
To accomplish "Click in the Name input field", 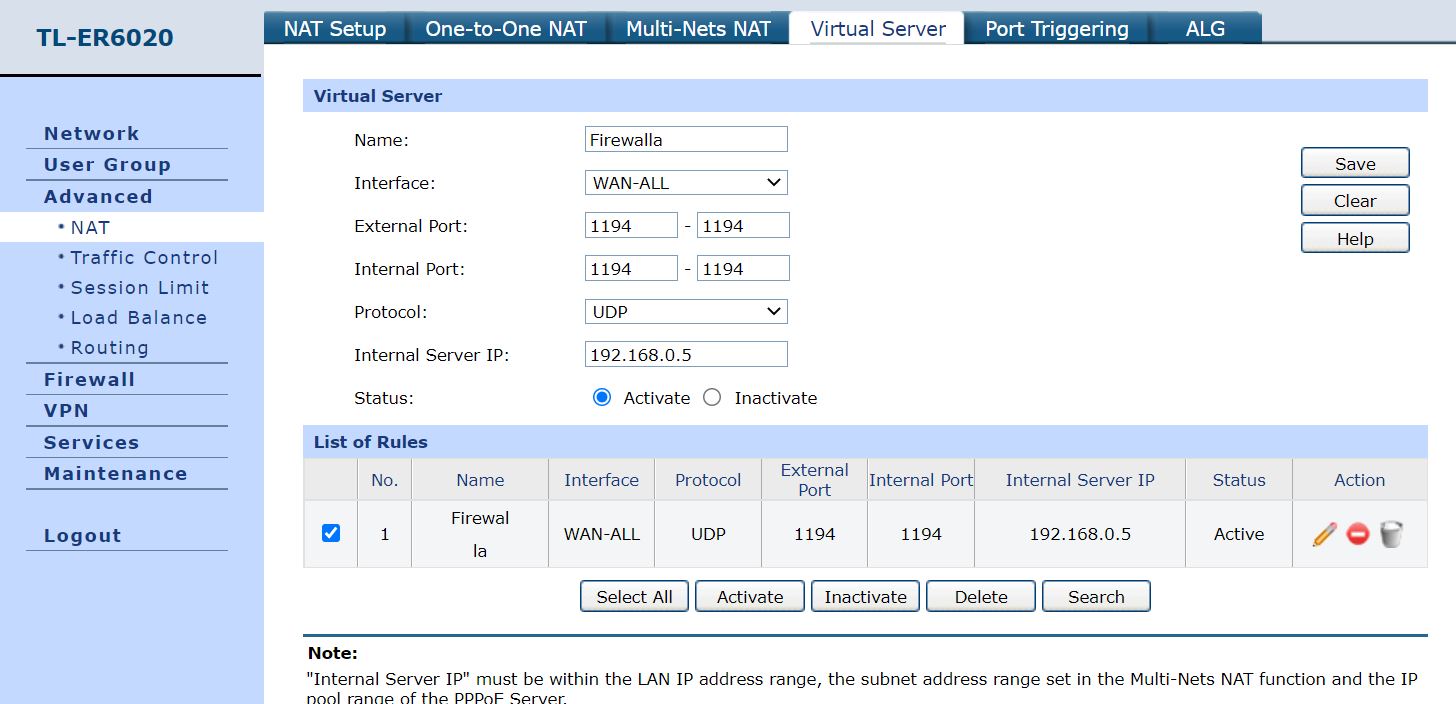I will pyautogui.click(x=686, y=140).
